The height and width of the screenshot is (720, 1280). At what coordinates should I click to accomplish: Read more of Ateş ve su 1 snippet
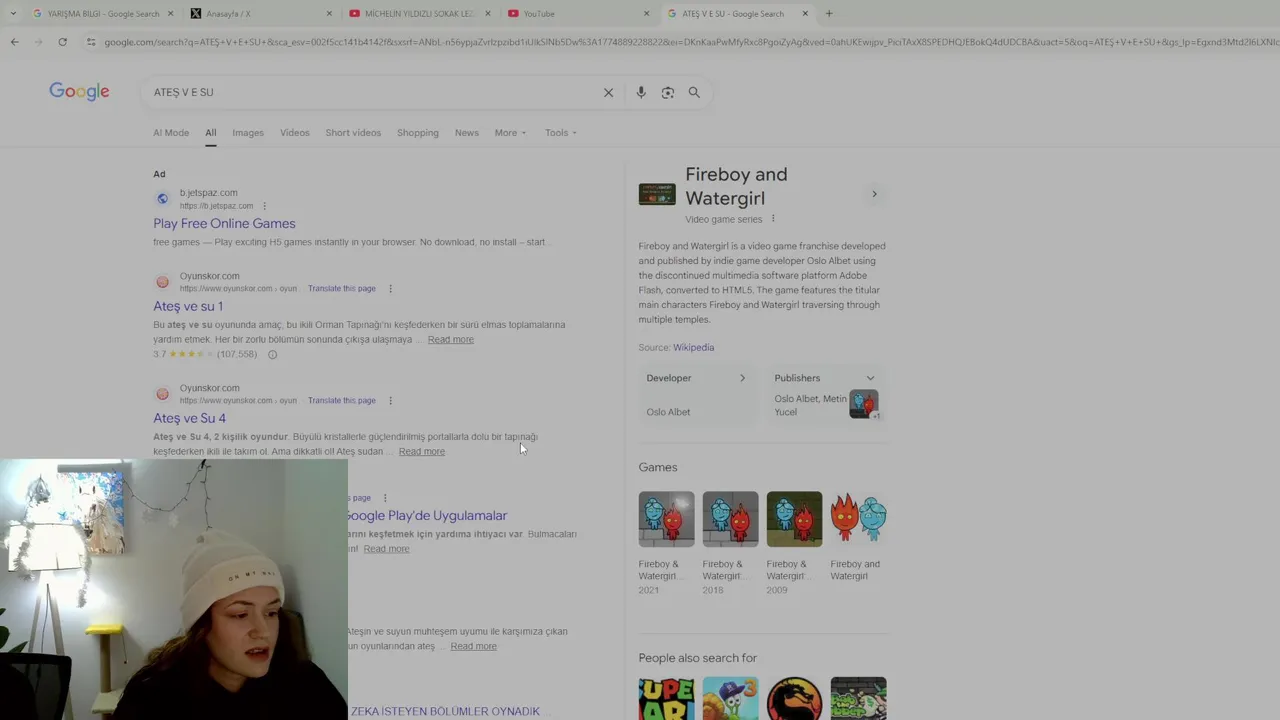point(451,340)
